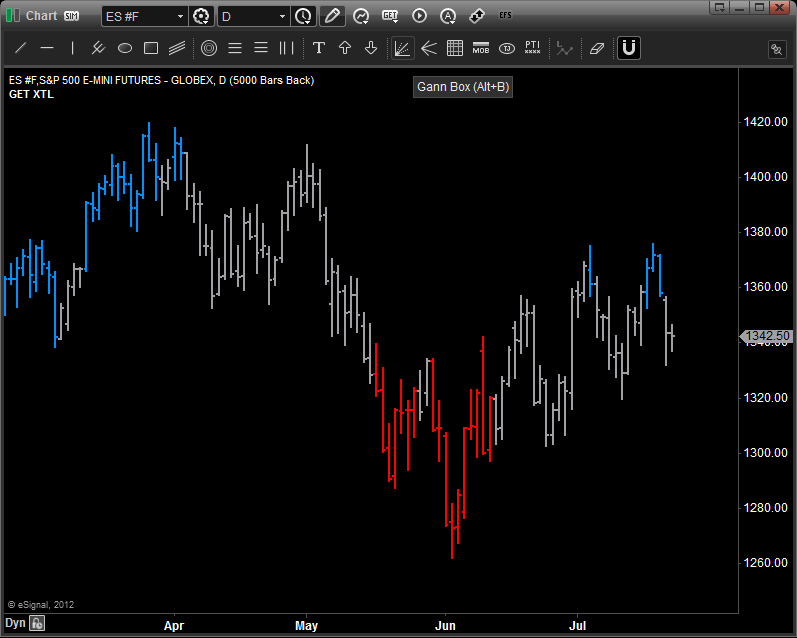
Task: Click the eraser tool icon
Action: 597,48
